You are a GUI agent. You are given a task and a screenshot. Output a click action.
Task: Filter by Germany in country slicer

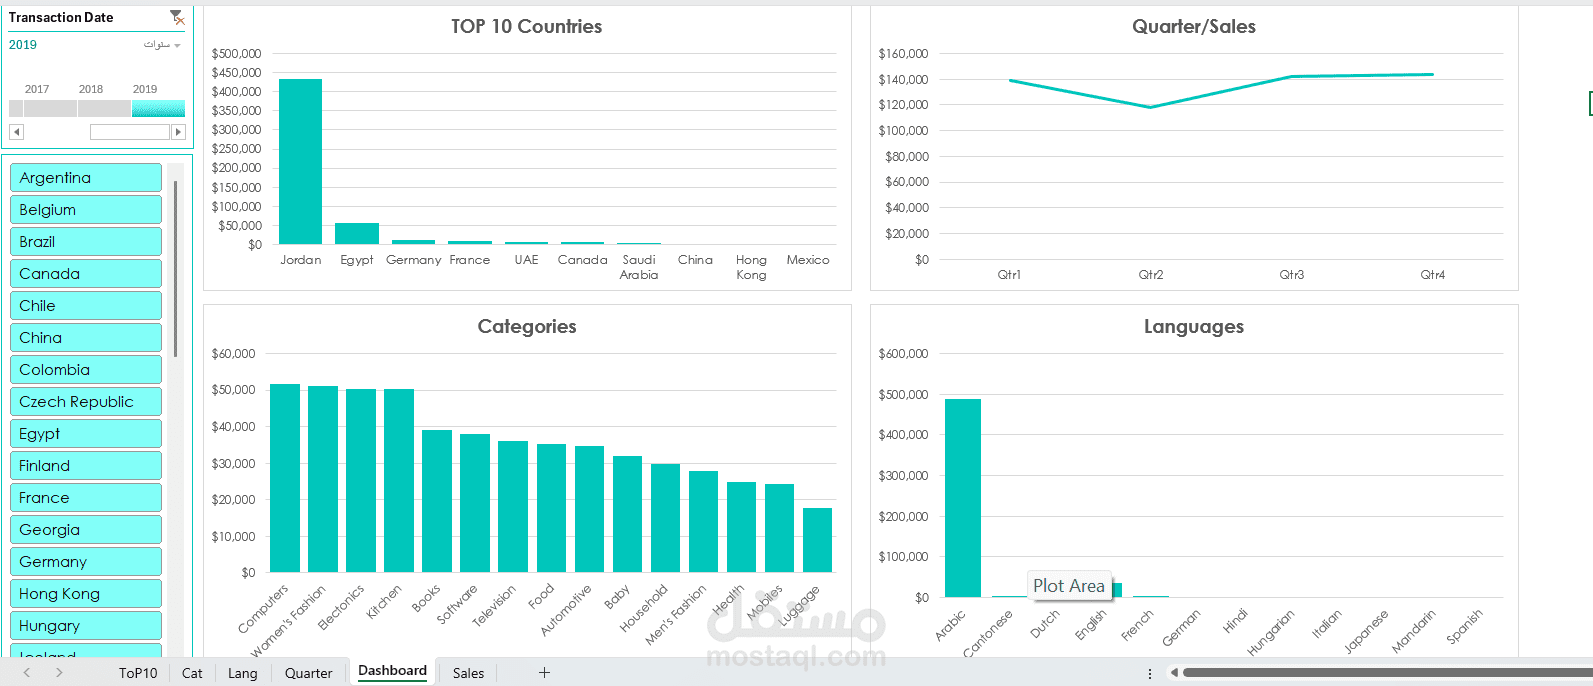click(86, 562)
